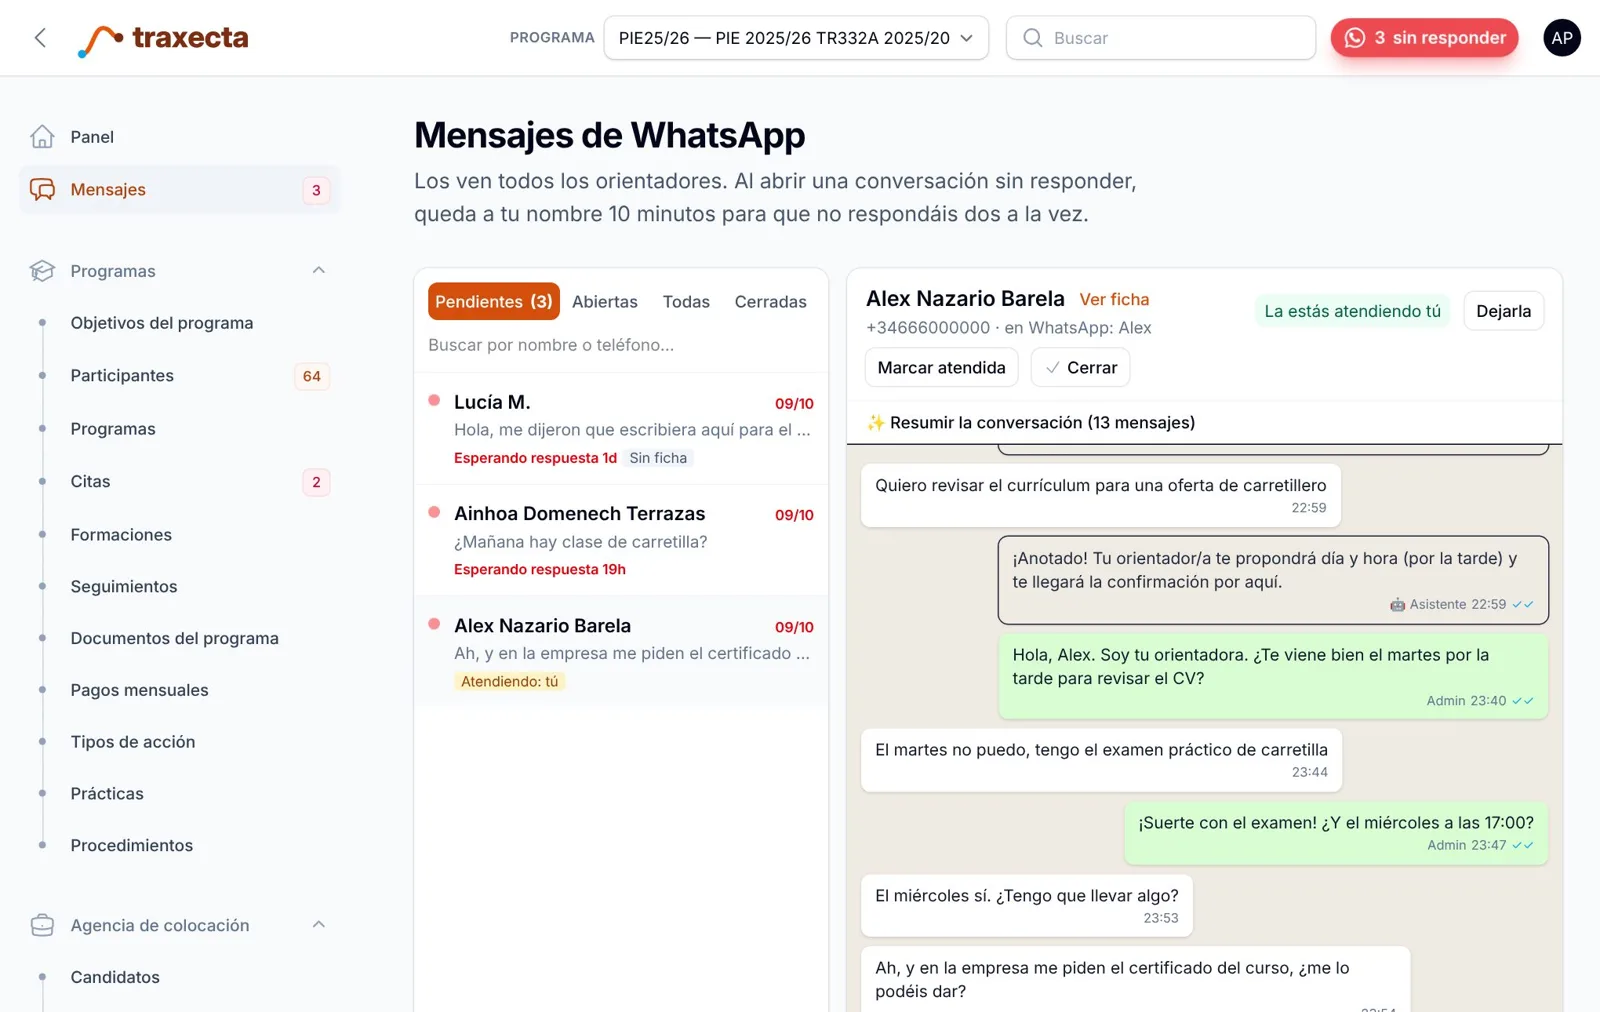
Task: Open Objetivos del programa
Action: (161, 323)
